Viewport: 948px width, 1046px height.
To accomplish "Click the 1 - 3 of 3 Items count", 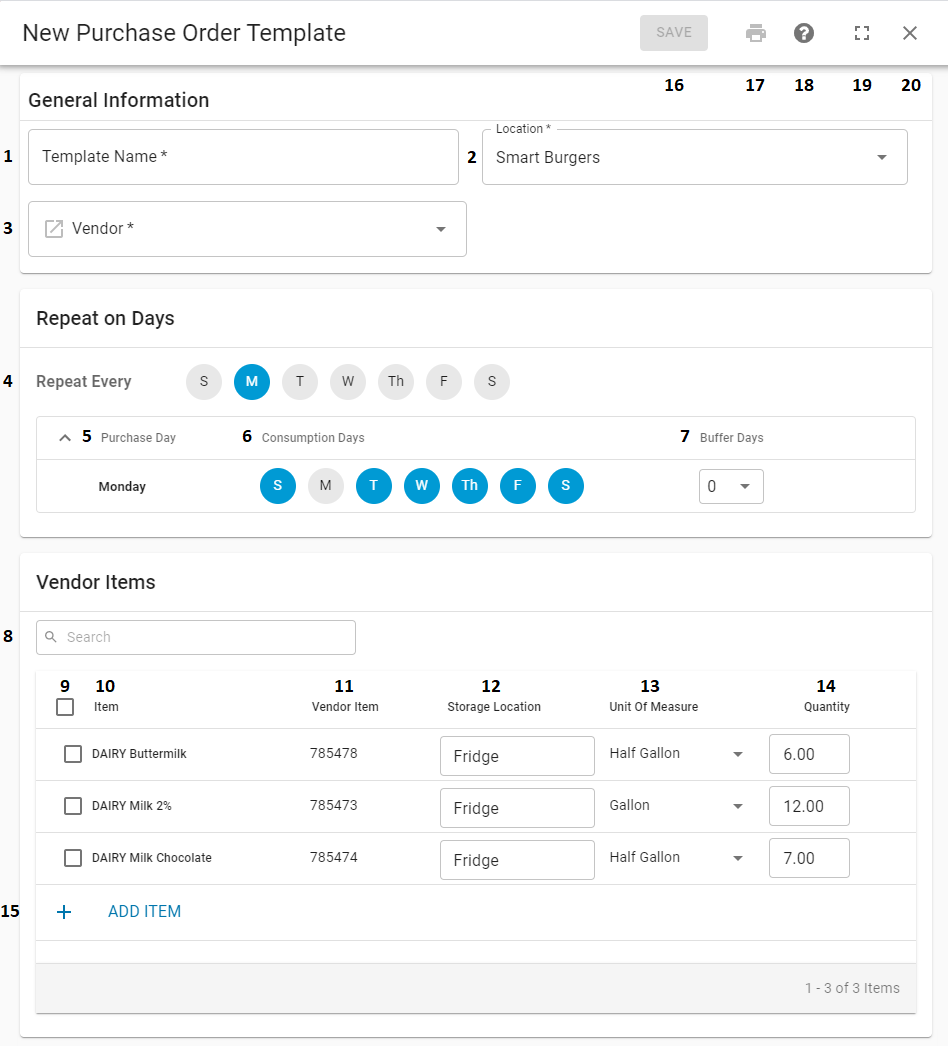I will (852, 989).
